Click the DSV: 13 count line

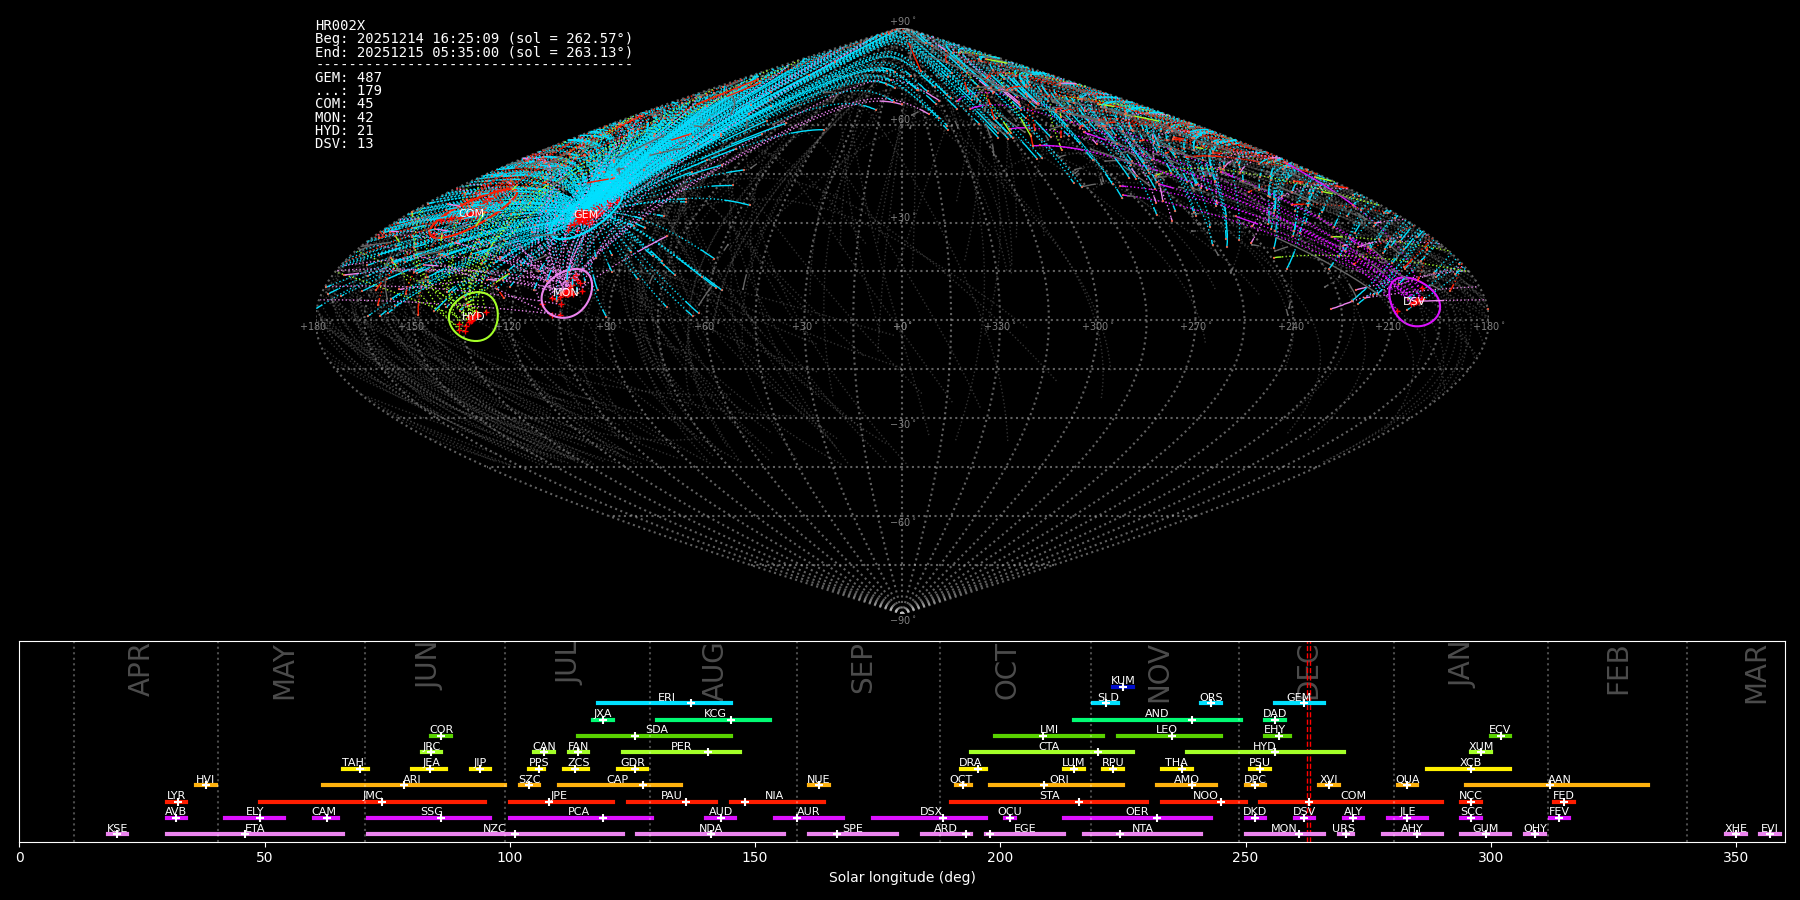344,144
